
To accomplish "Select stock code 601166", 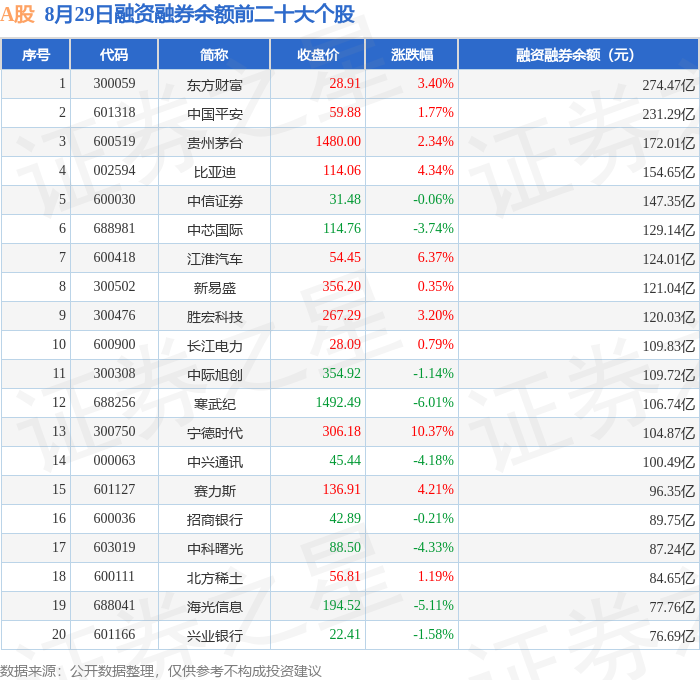I will pyautogui.click(x=114, y=634).
